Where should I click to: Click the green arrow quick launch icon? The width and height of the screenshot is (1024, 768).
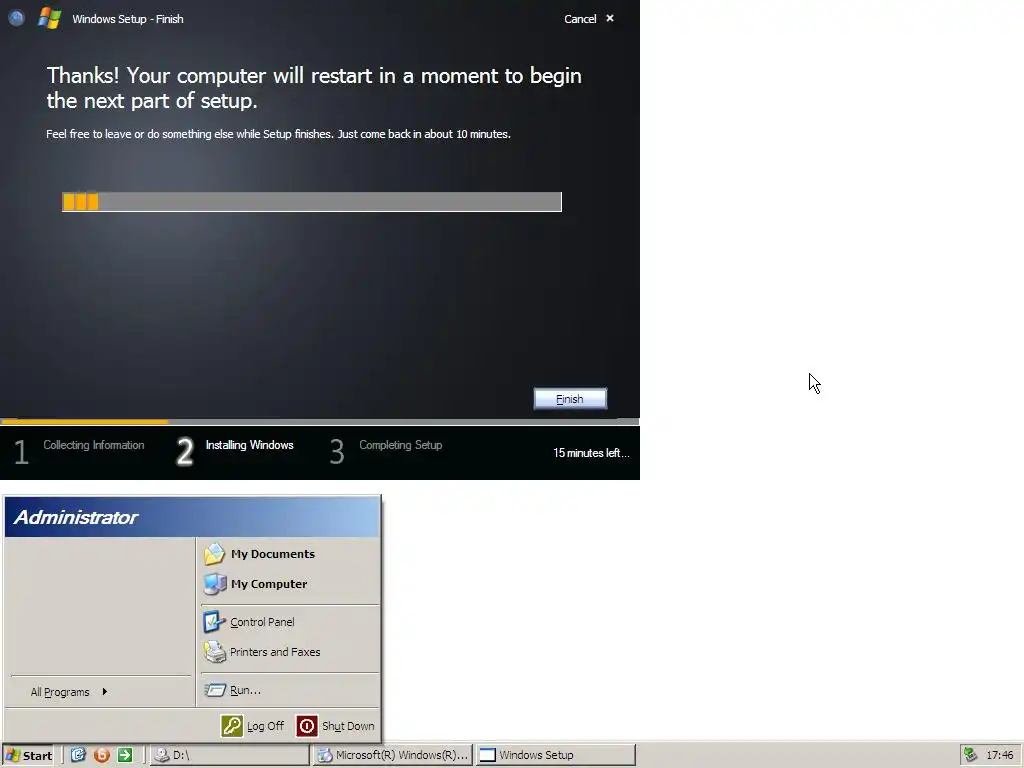tap(125, 755)
